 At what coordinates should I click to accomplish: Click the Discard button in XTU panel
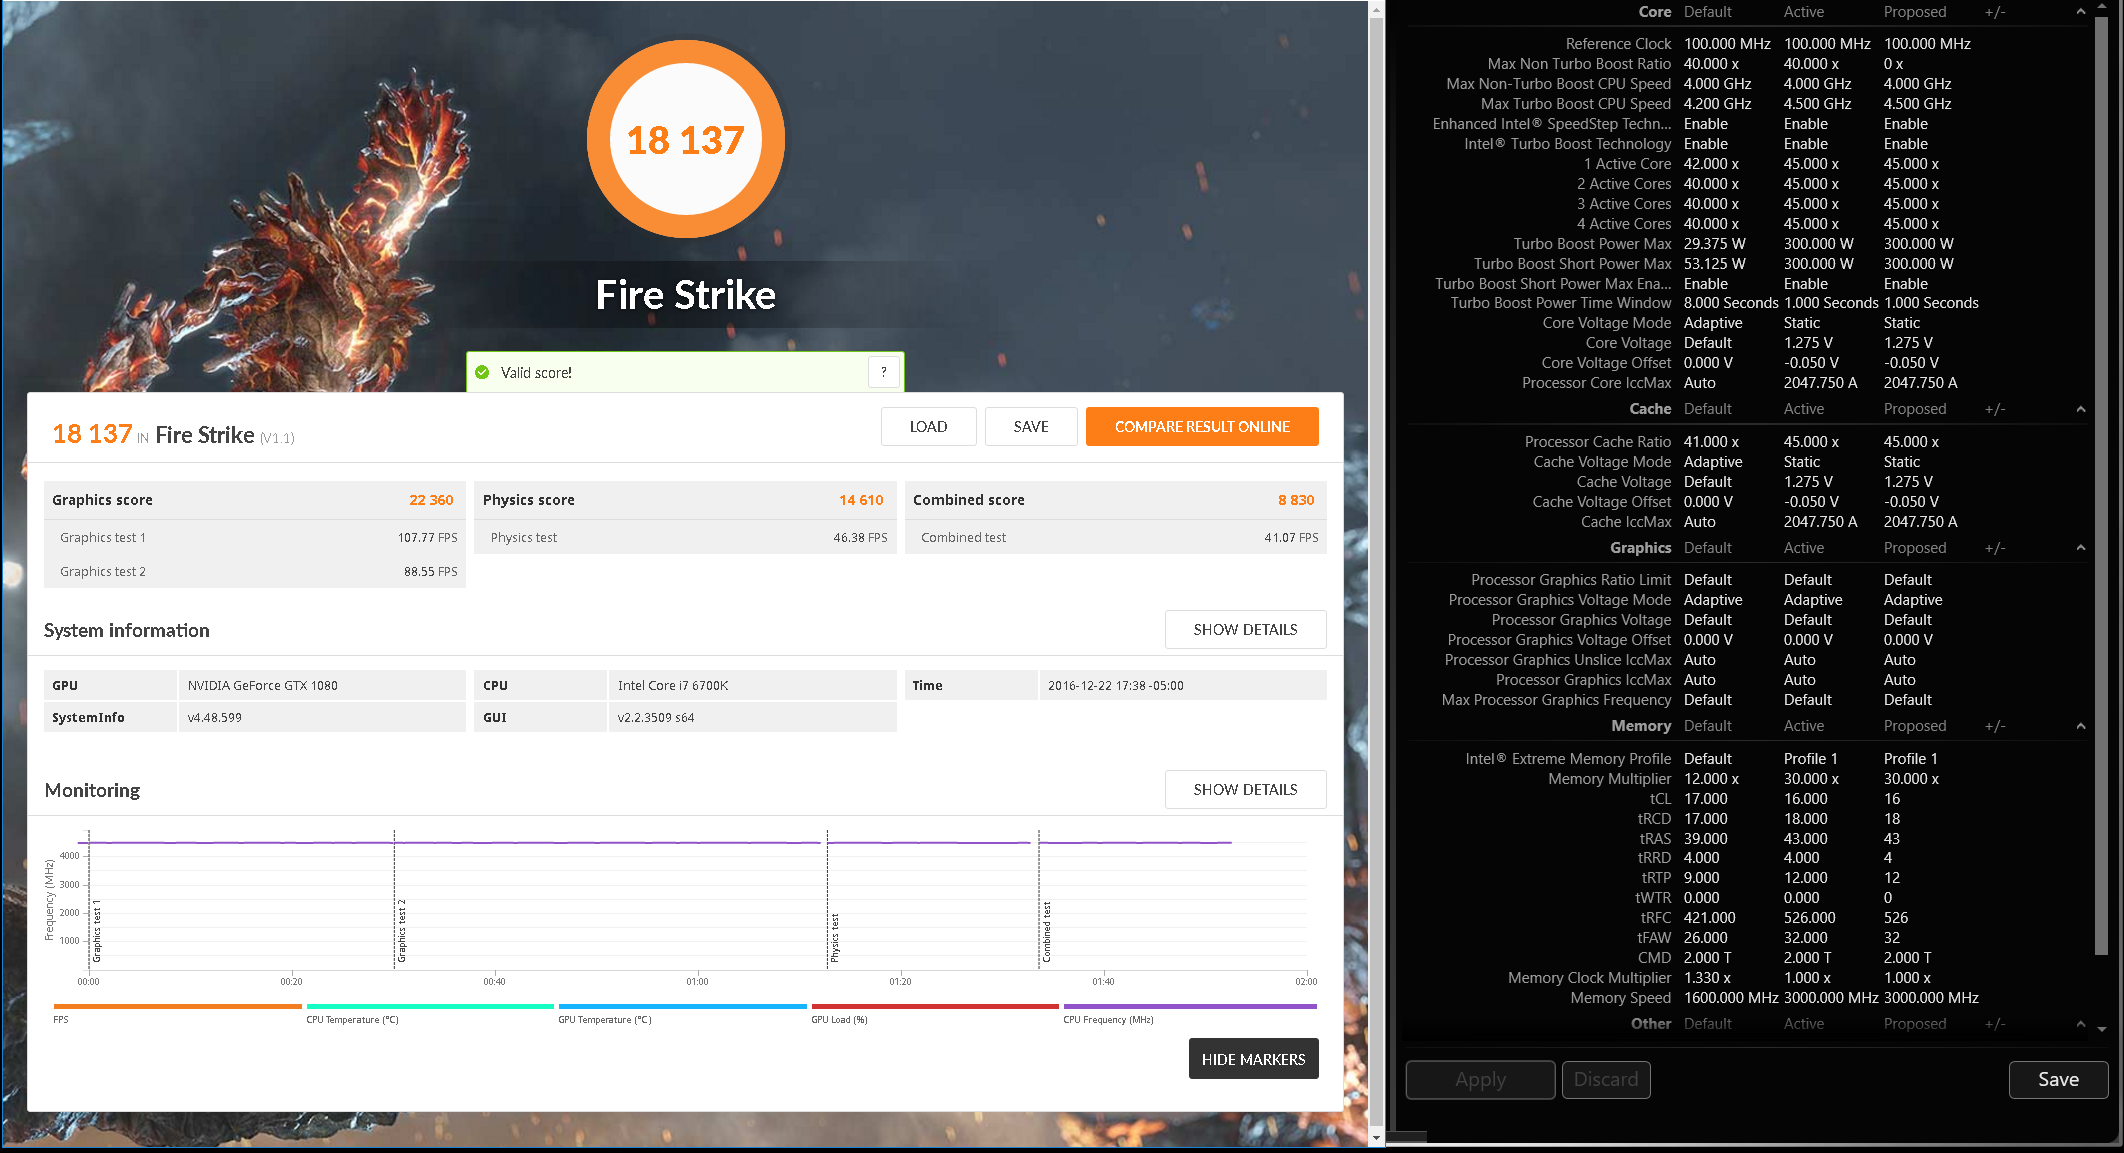tap(1606, 1079)
